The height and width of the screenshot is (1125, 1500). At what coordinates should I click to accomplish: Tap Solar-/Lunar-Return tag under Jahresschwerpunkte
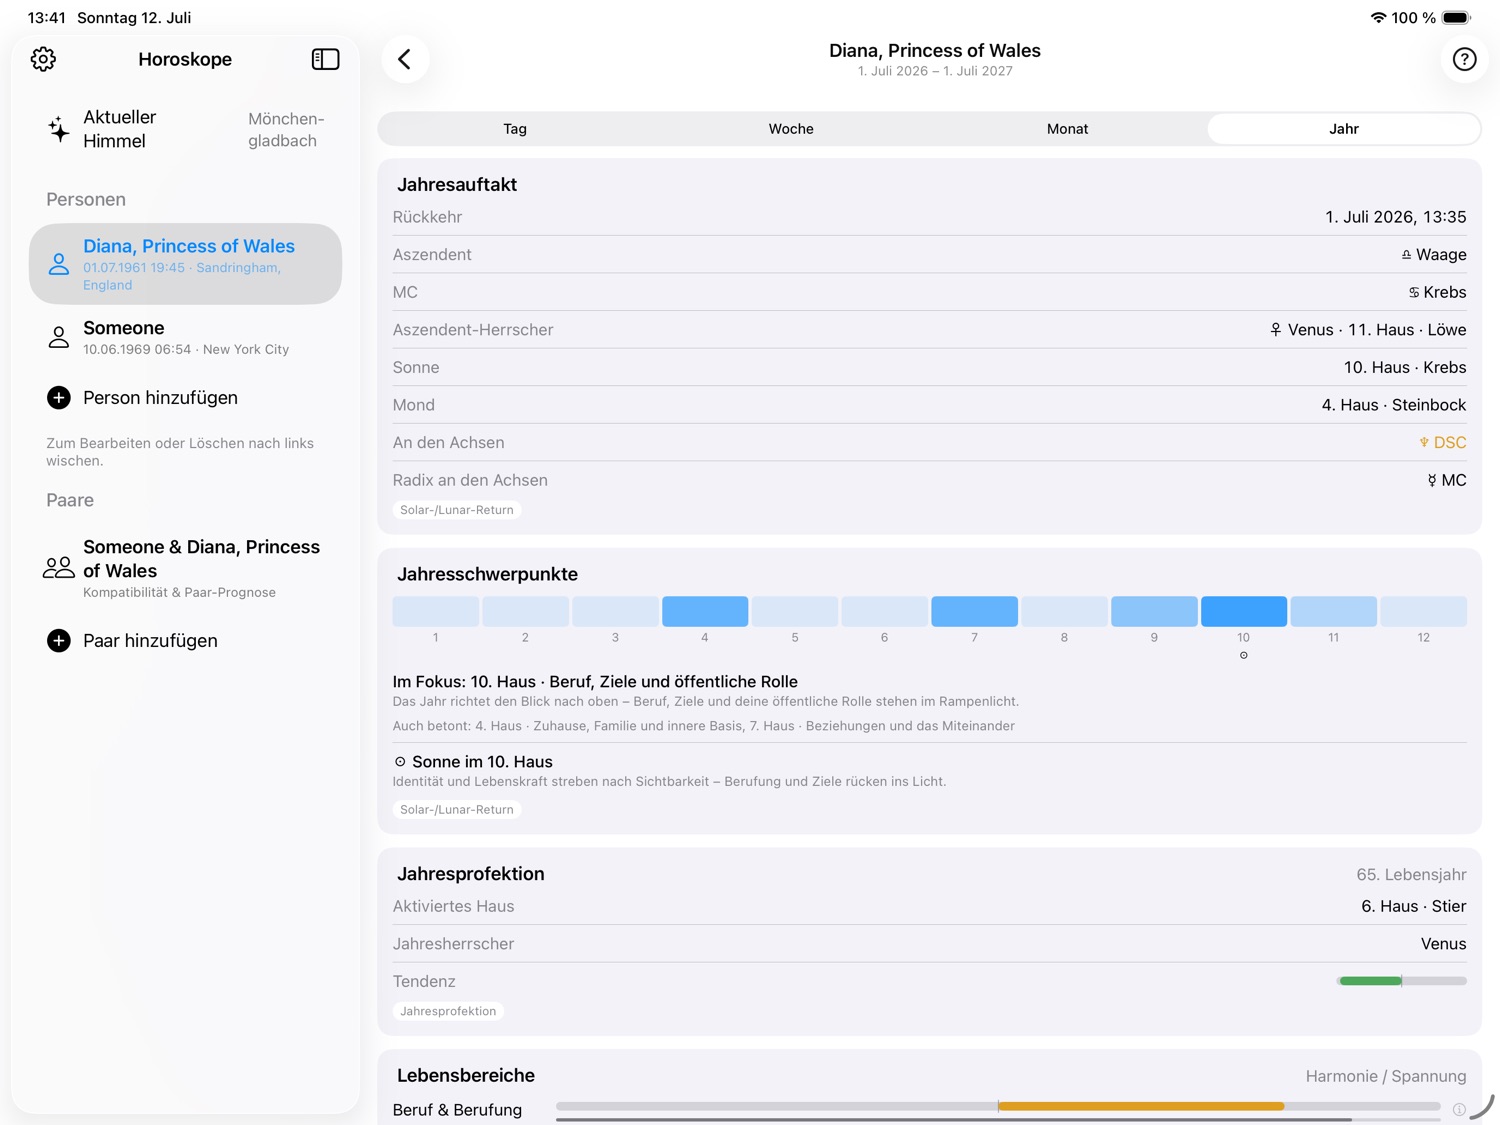point(457,810)
